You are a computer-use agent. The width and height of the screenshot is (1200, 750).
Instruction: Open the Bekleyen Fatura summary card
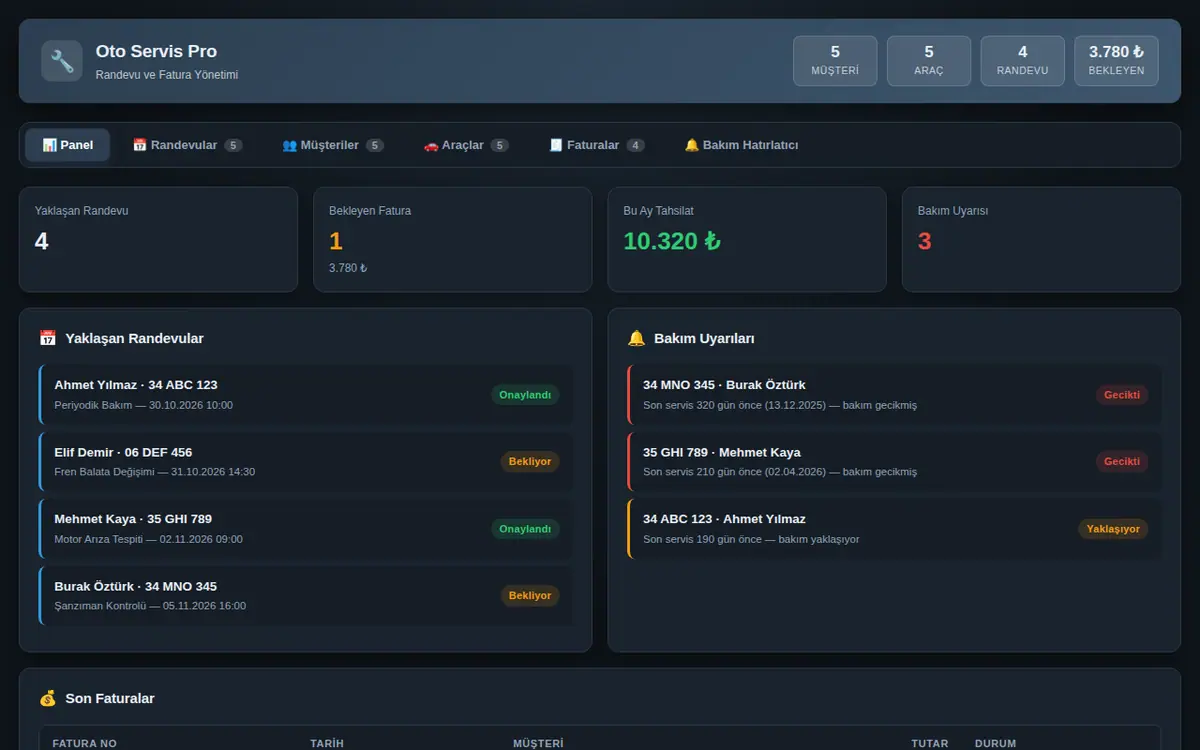pos(453,240)
